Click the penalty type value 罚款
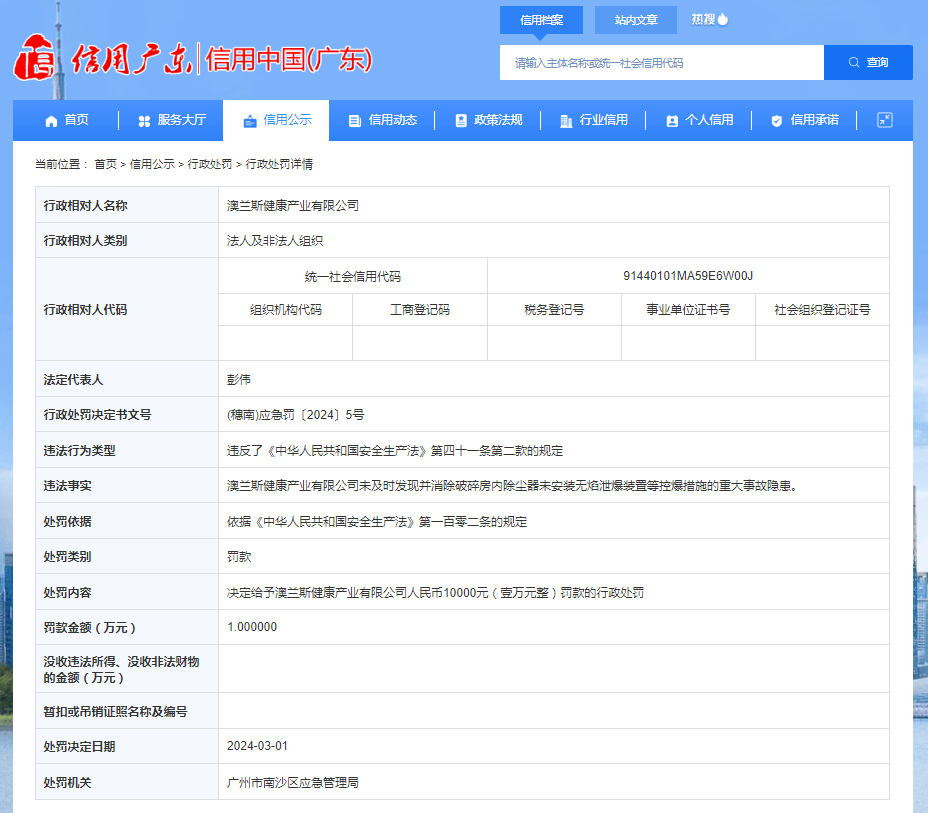 click(x=239, y=557)
